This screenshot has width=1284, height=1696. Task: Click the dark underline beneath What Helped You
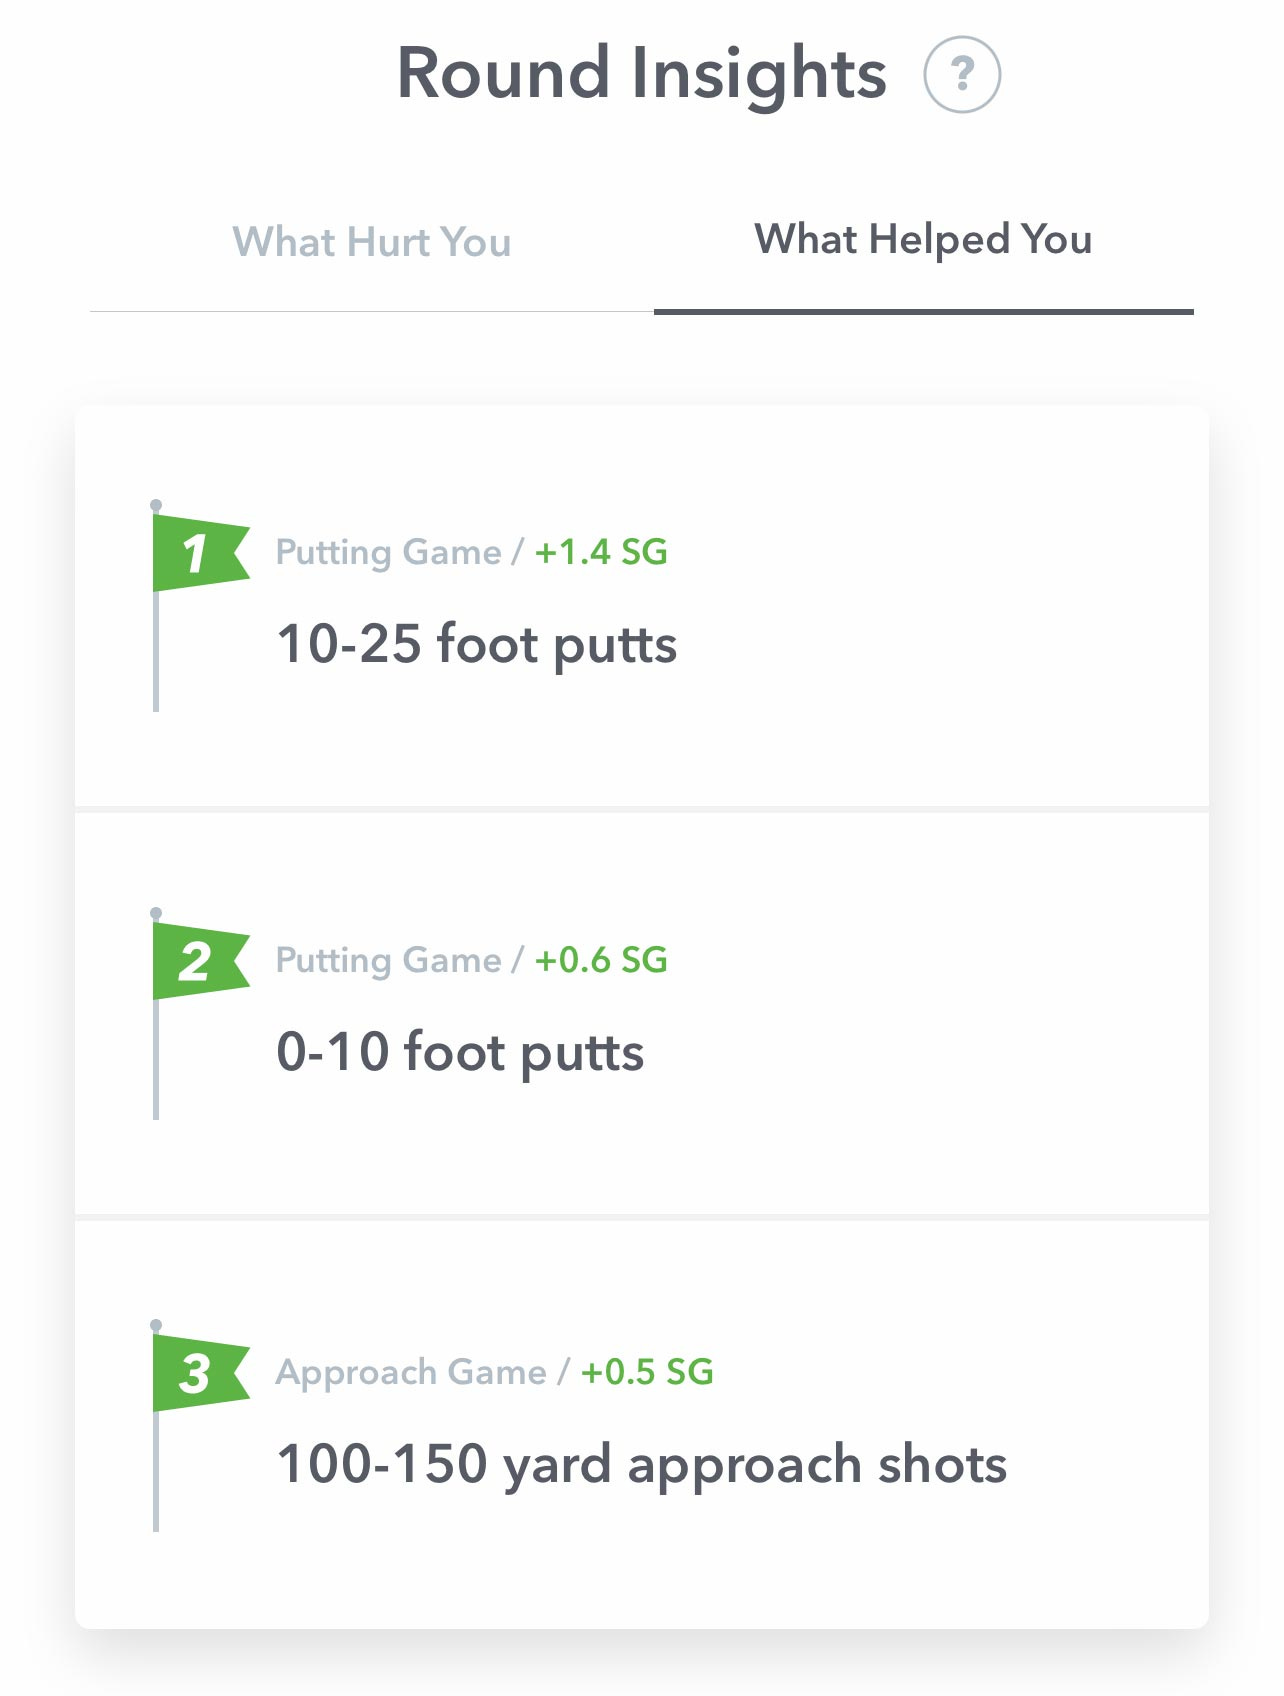point(923,312)
